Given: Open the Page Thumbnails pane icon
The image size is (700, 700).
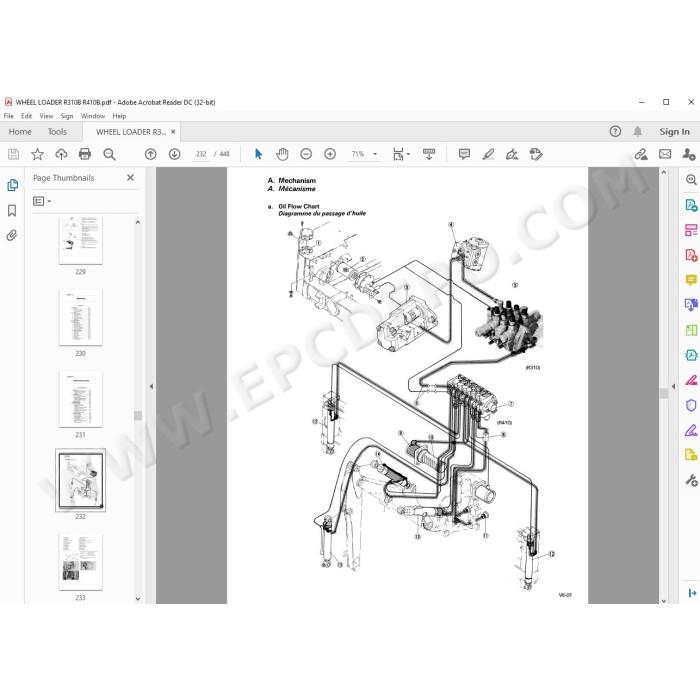Looking at the screenshot, I should click(12, 185).
